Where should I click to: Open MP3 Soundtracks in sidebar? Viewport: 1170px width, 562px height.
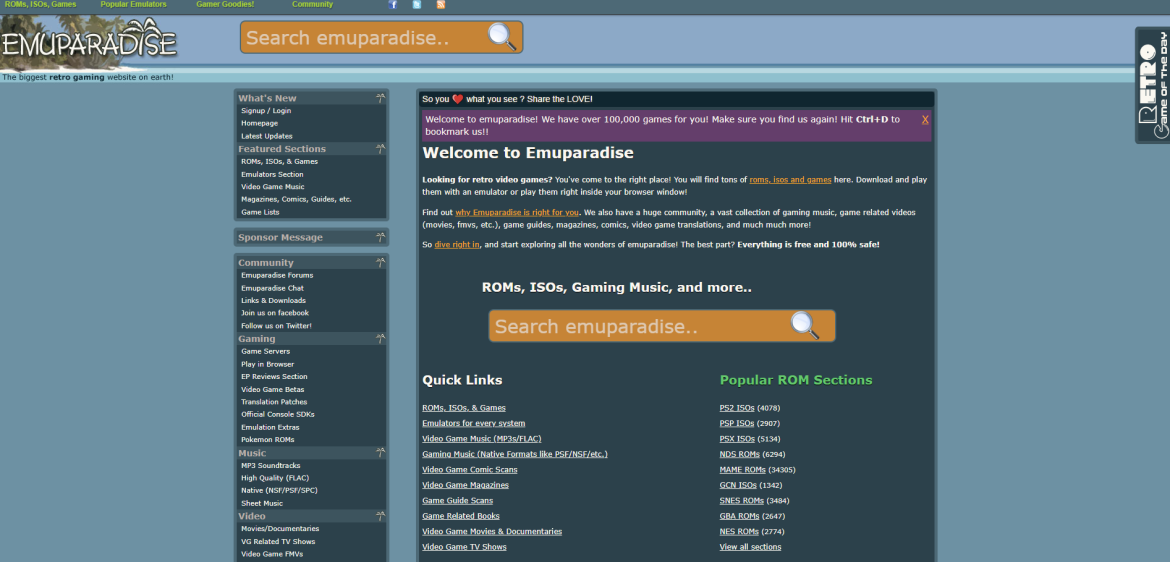coord(271,466)
